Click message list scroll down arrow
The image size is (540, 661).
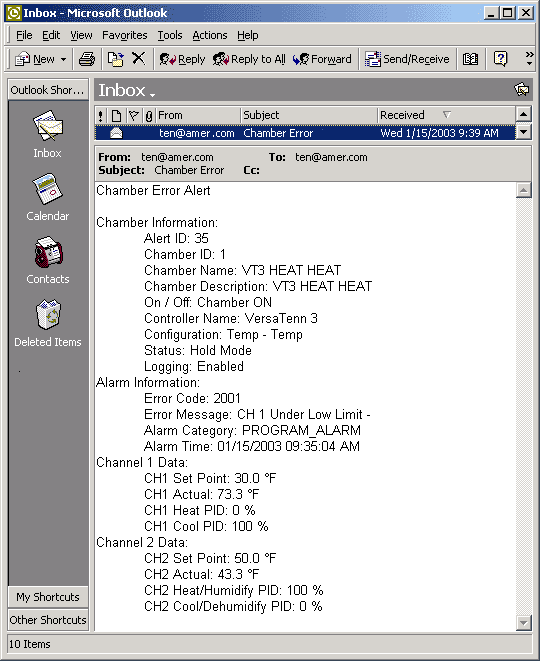523,132
